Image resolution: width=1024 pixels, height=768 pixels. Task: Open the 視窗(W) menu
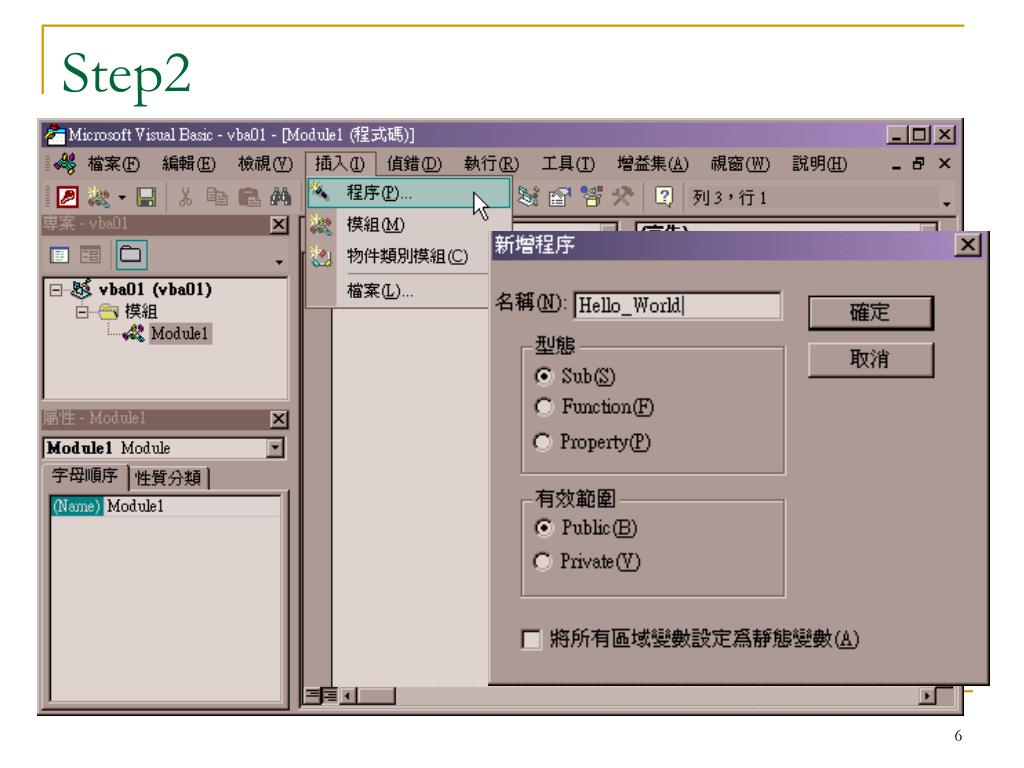[740, 163]
